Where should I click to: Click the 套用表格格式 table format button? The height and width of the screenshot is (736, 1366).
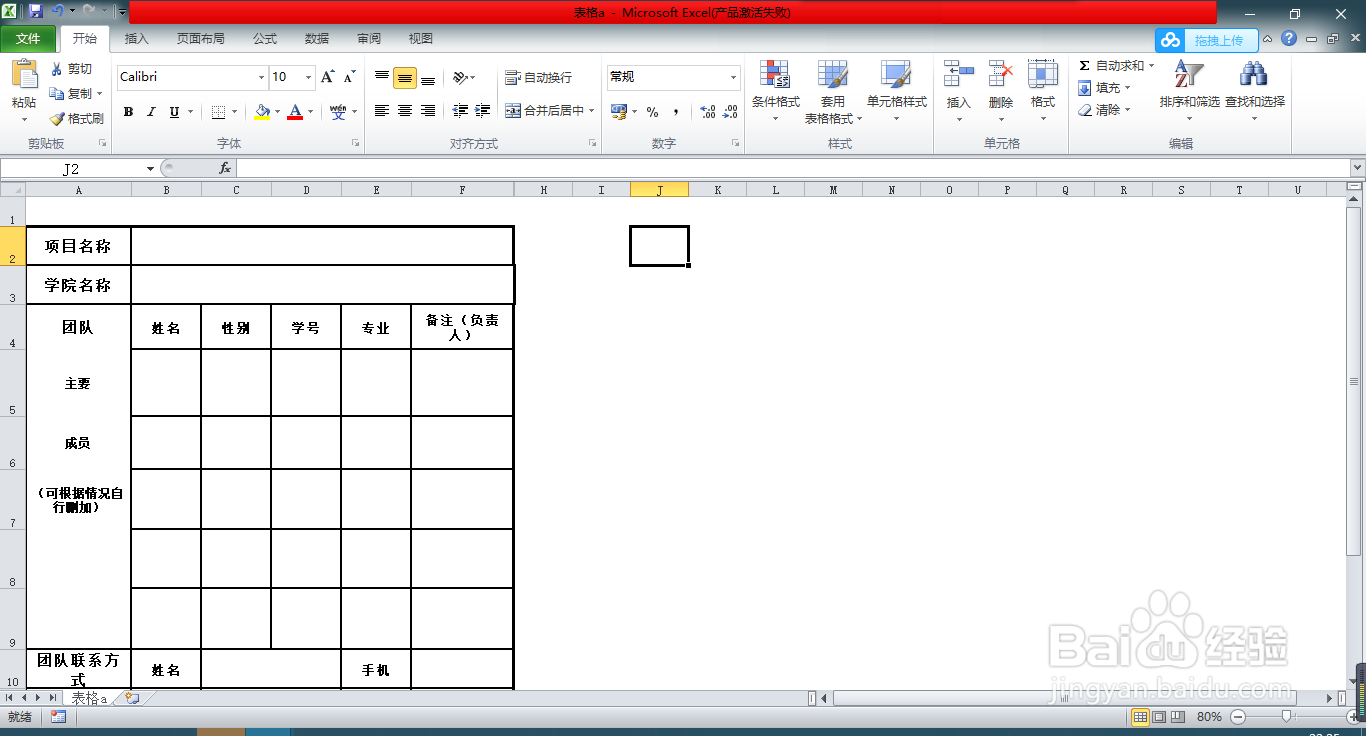coord(833,91)
